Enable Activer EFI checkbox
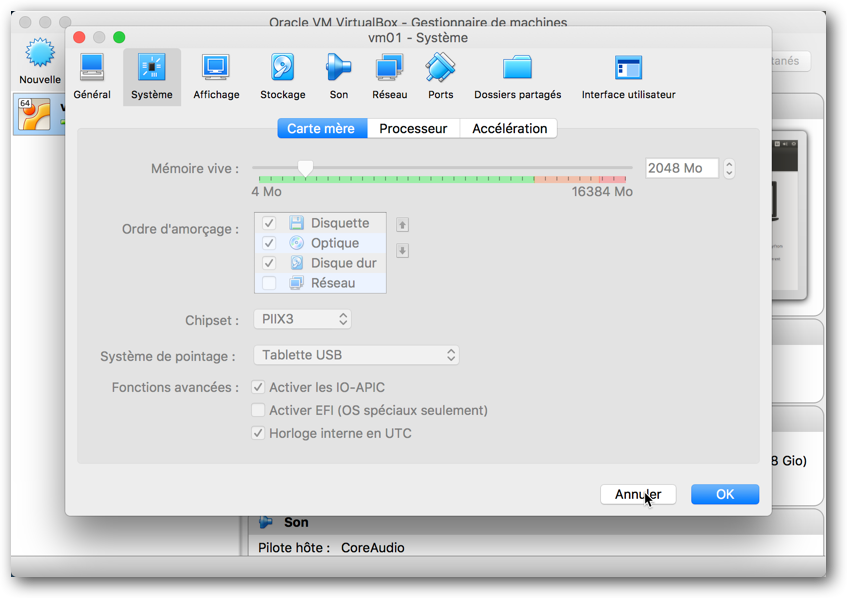This screenshot has height=598, width=847. pyautogui.click(x=258, y=410)
